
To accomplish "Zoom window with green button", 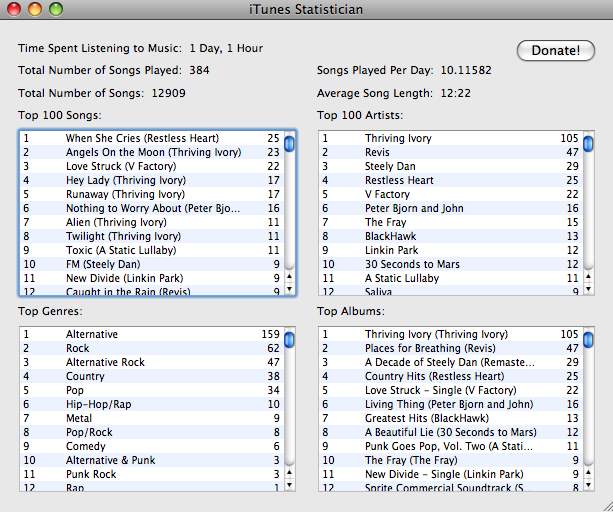I will click(56, 9).
